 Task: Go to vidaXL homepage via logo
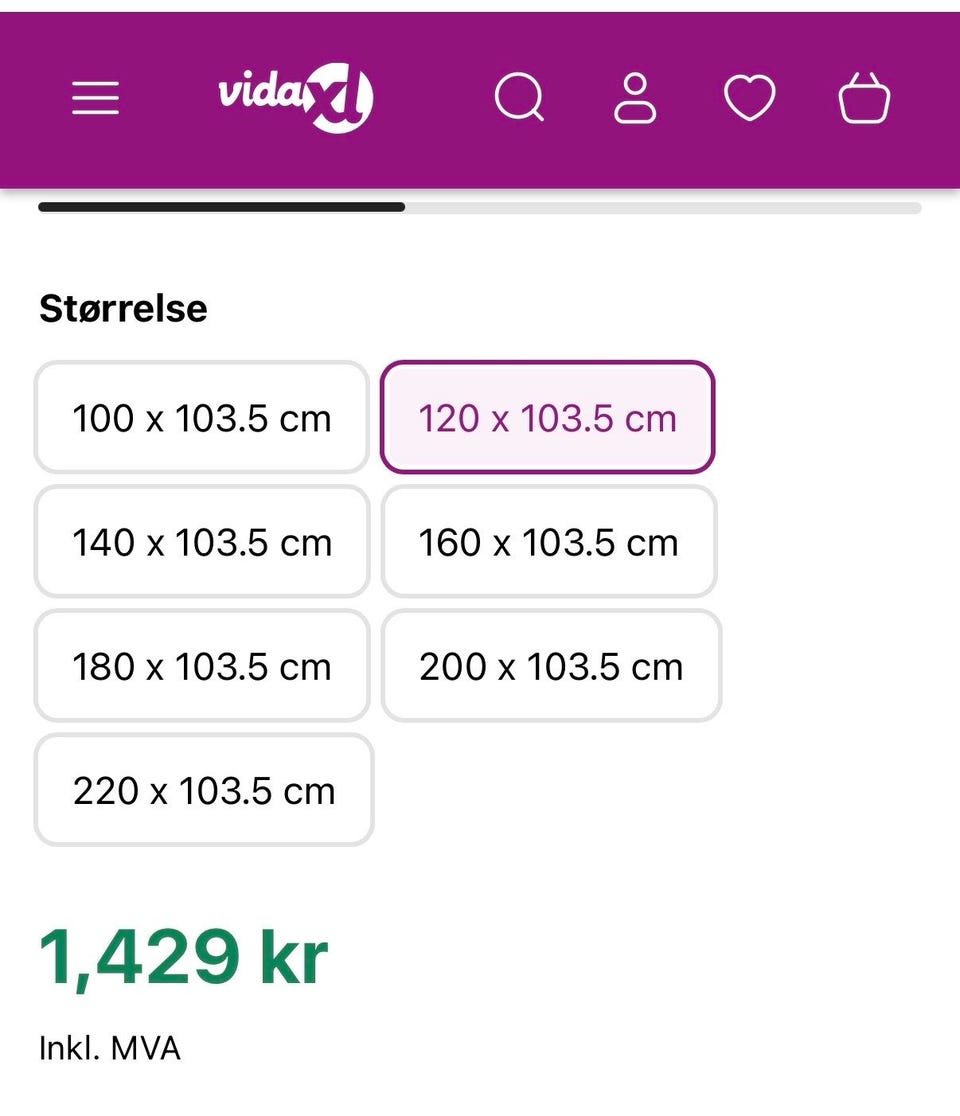point(296,98)
